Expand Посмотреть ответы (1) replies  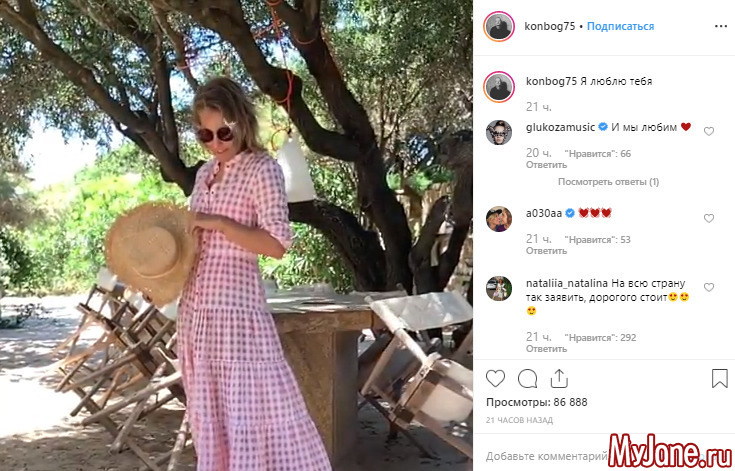click(x=608, y=182)
